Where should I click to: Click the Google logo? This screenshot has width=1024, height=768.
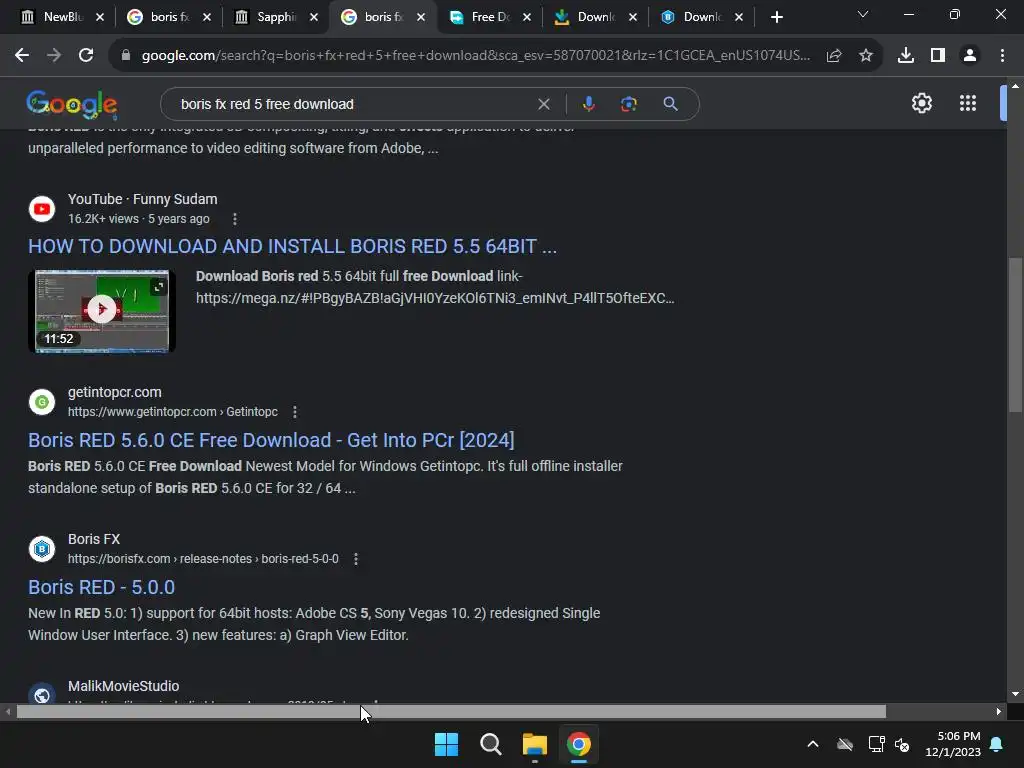click(x=72, y=104)
